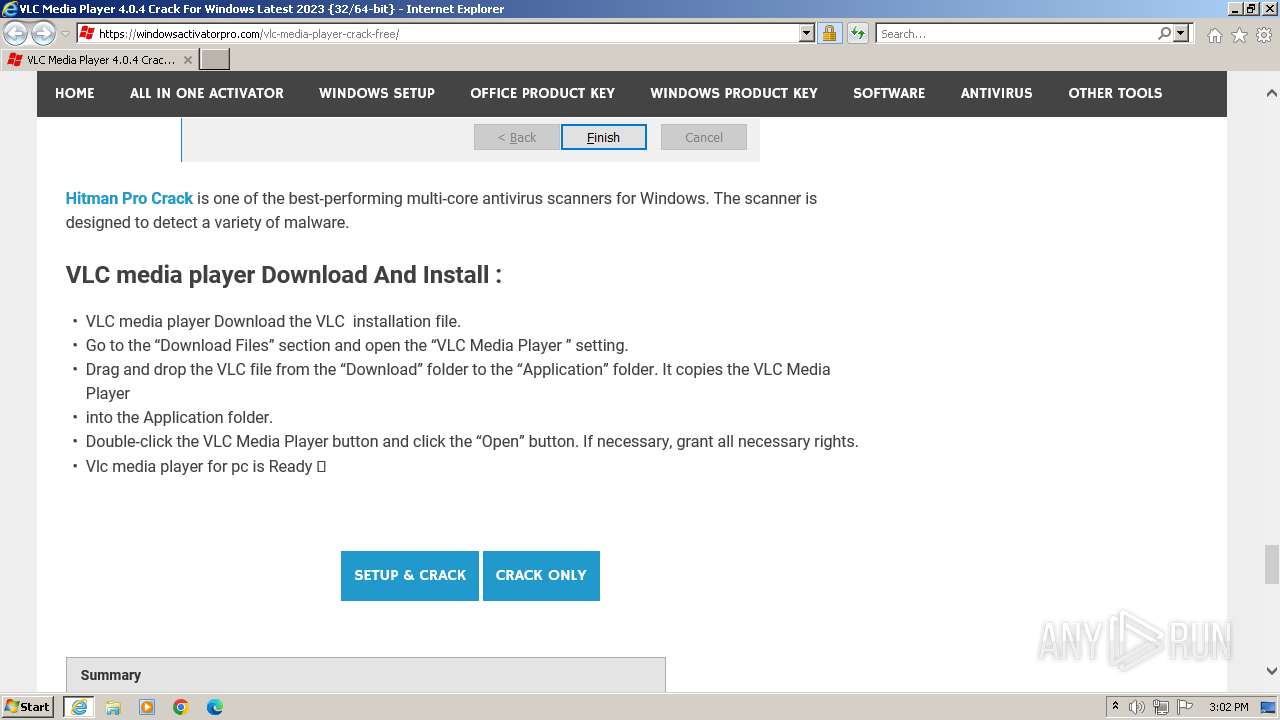Open the IE Tools gear icon

coord(1264,35)
